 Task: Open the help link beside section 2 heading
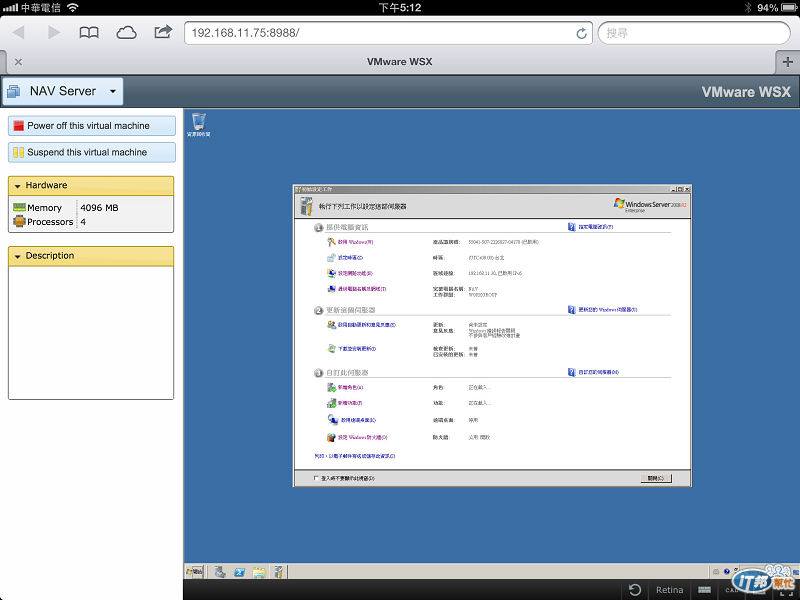point(603,309)
